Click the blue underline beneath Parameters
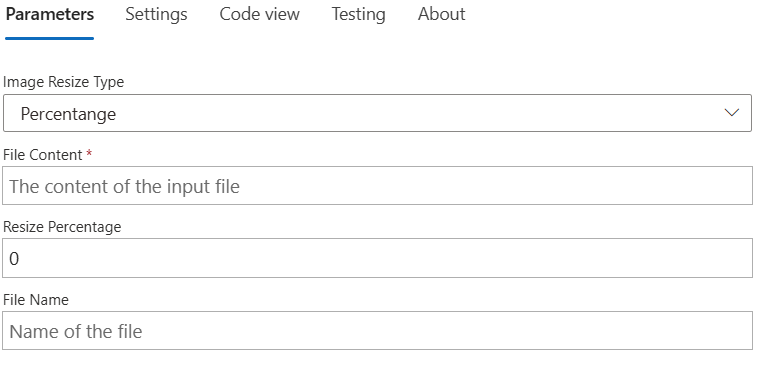This screenshot has height=367, width=764. (50, 38)
